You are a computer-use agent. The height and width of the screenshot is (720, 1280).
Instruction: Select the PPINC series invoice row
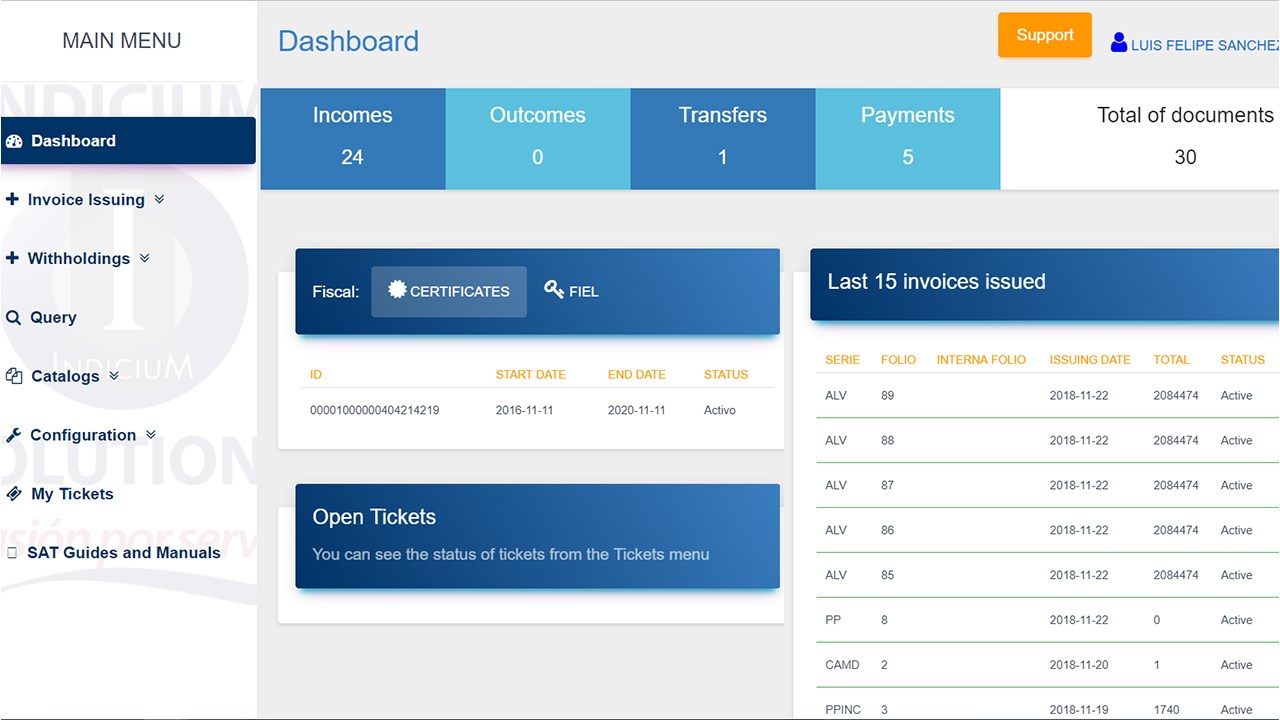coord(1048,705)
